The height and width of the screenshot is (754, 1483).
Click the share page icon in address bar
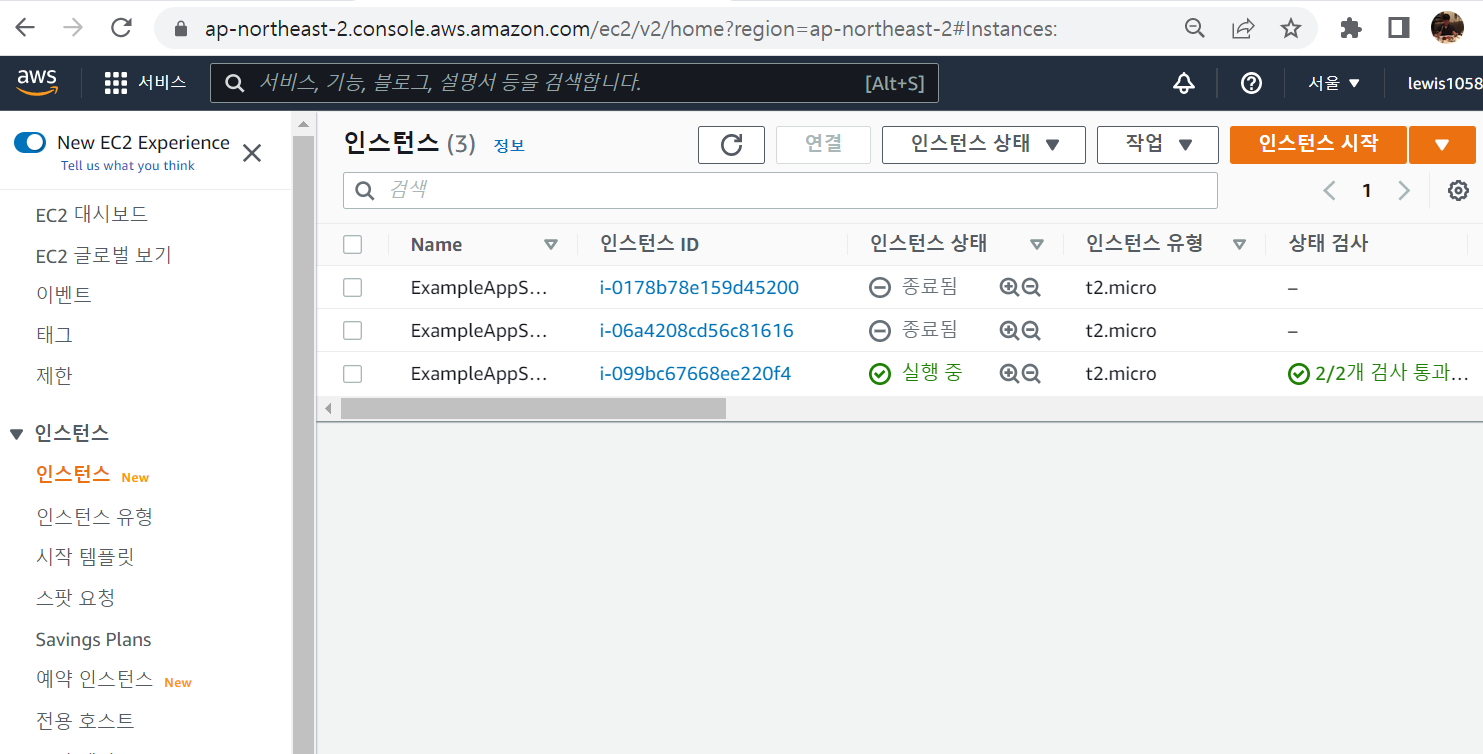[1243, 28]
